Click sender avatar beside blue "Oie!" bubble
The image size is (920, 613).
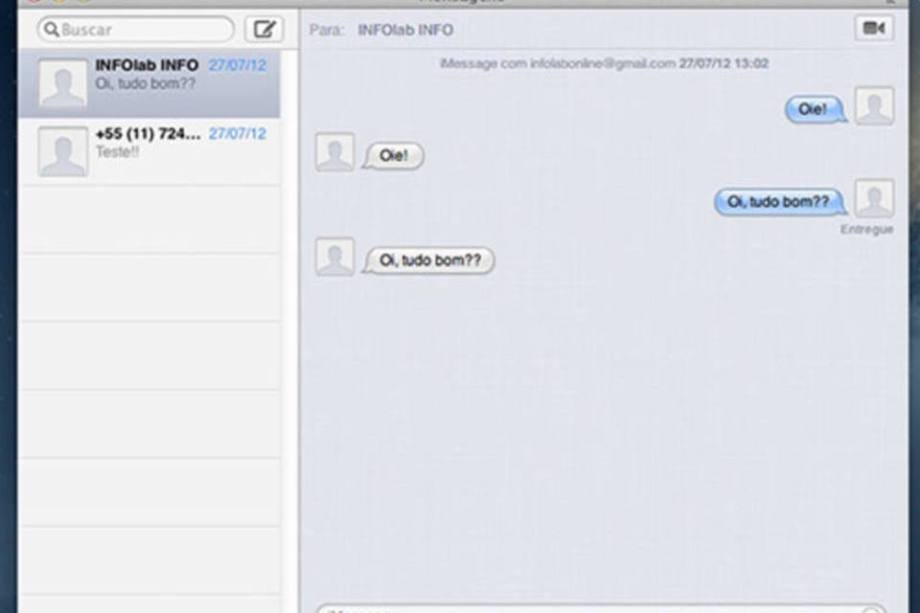(874, 106)
